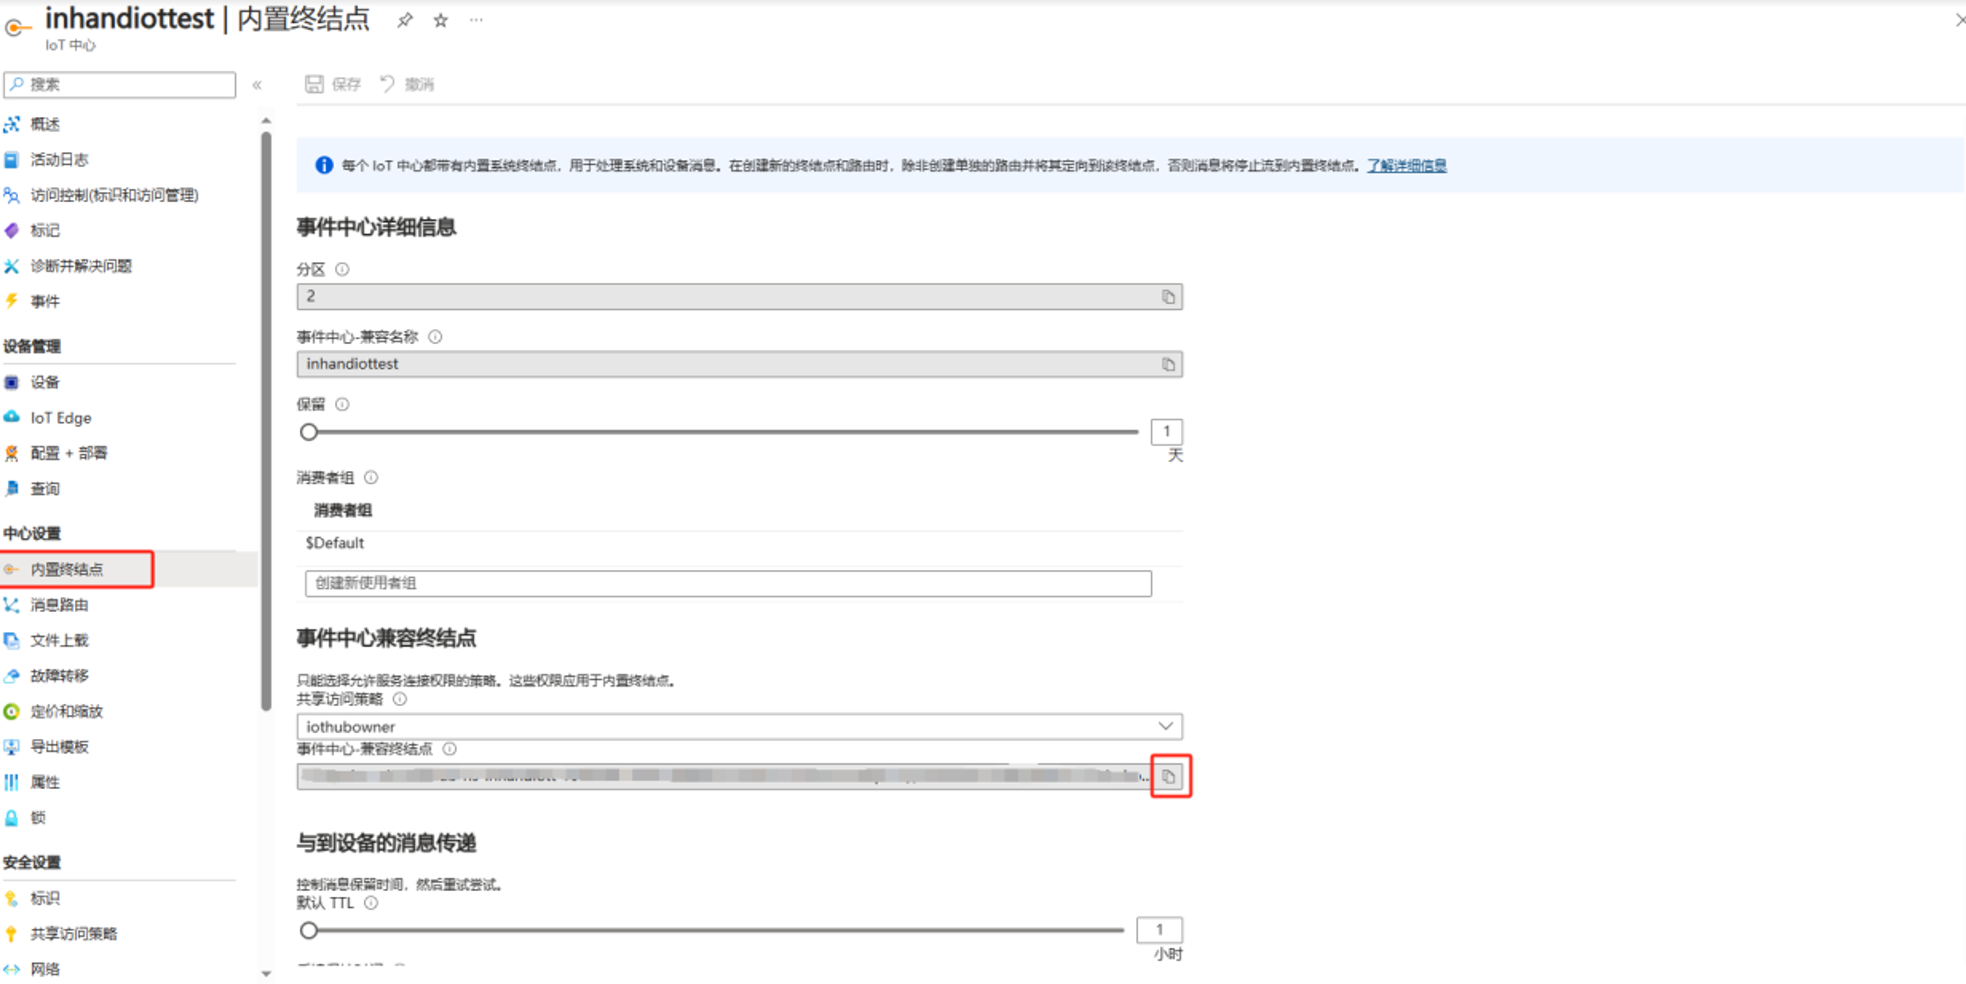Viewport: 1966px width, 984px height.
Task: Click the 撤消 undo button
Action: pyautogui.click(x=407, y=84)
